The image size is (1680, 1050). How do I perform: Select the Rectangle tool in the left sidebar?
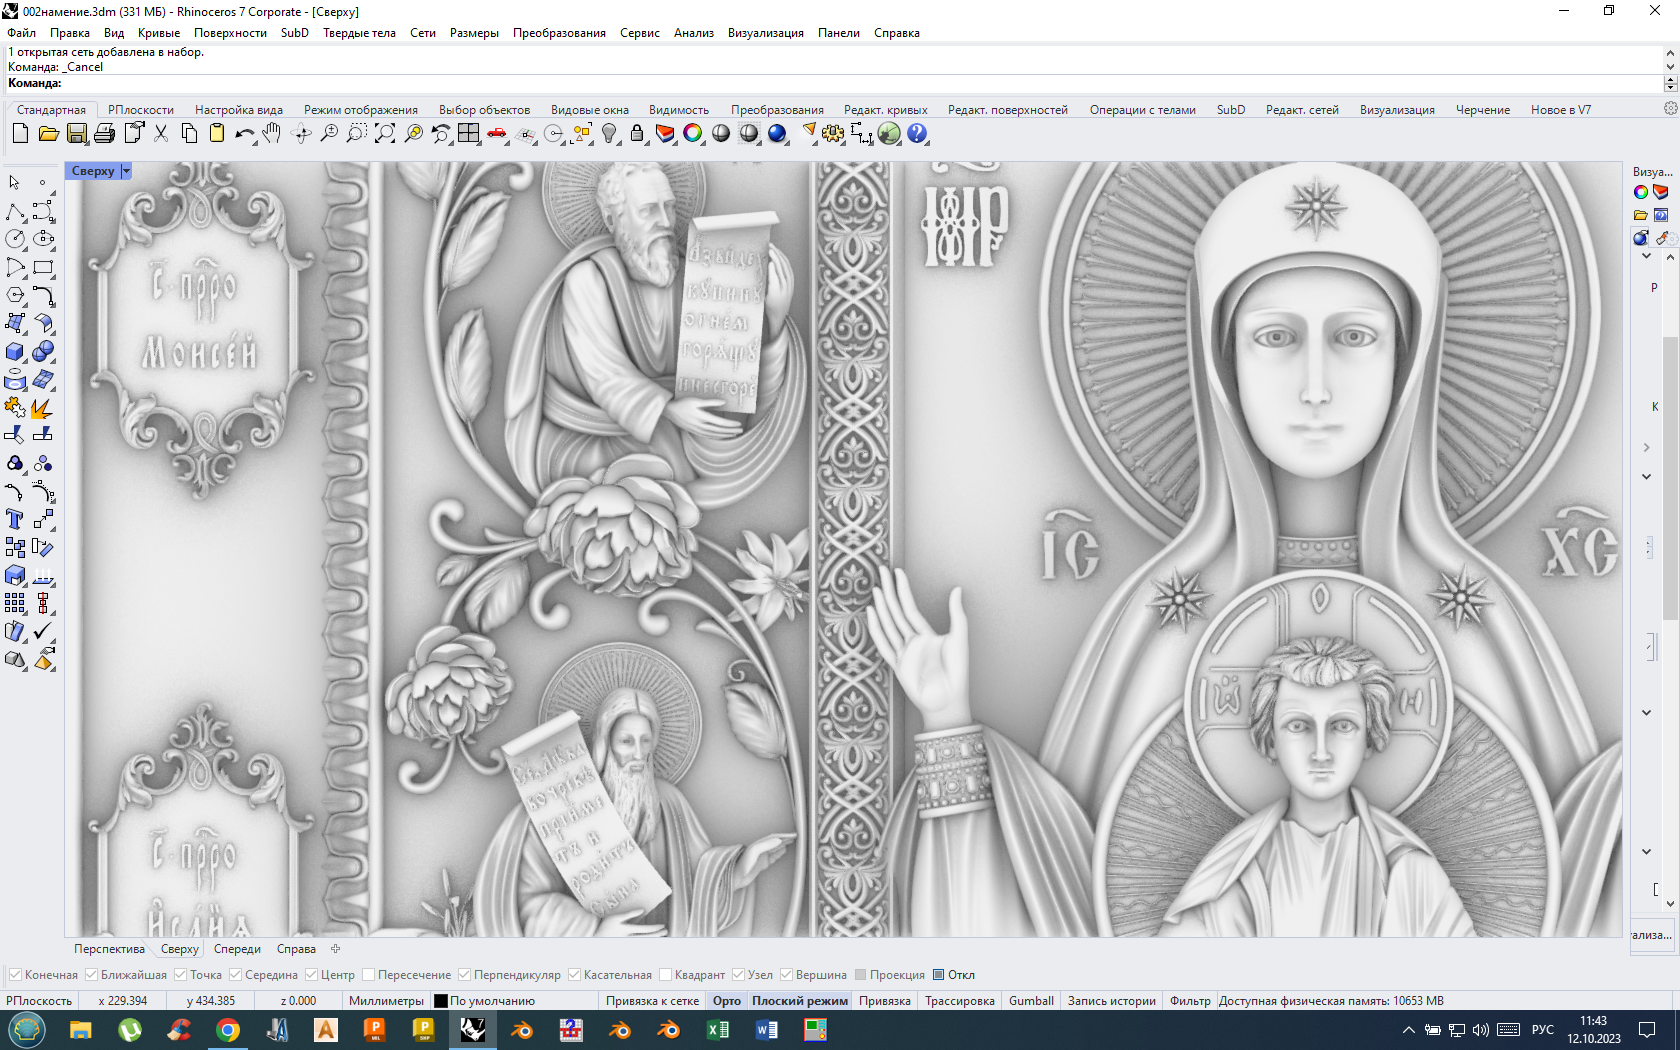(43, 267)
